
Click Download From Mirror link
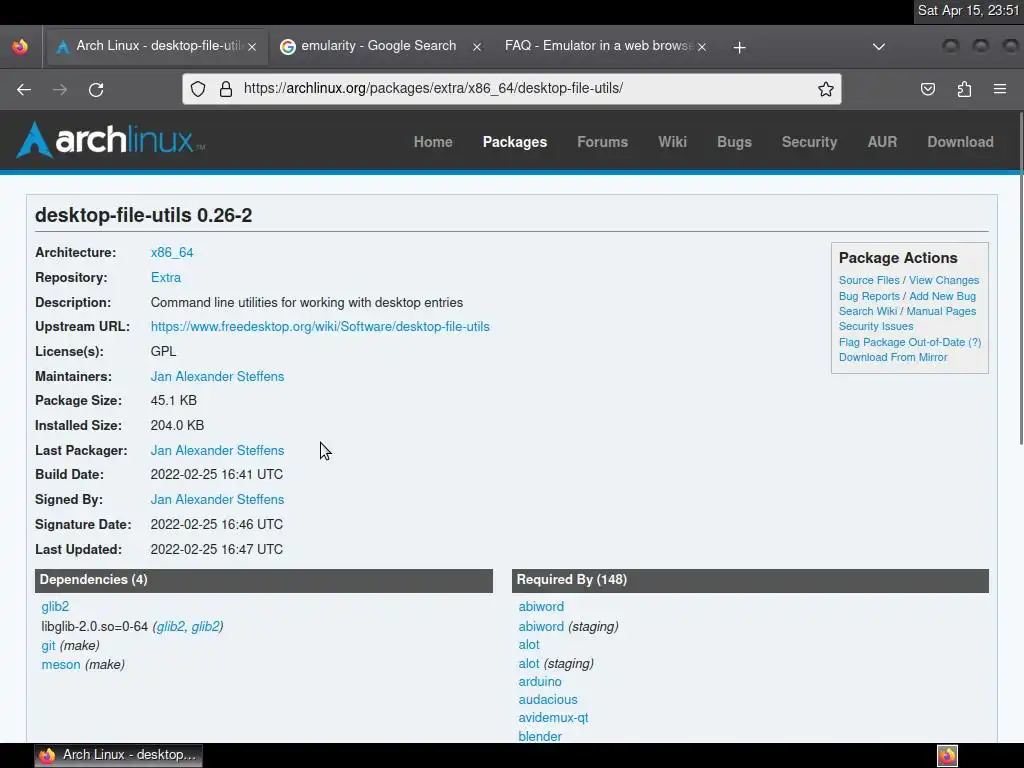[x=893, y=357]
